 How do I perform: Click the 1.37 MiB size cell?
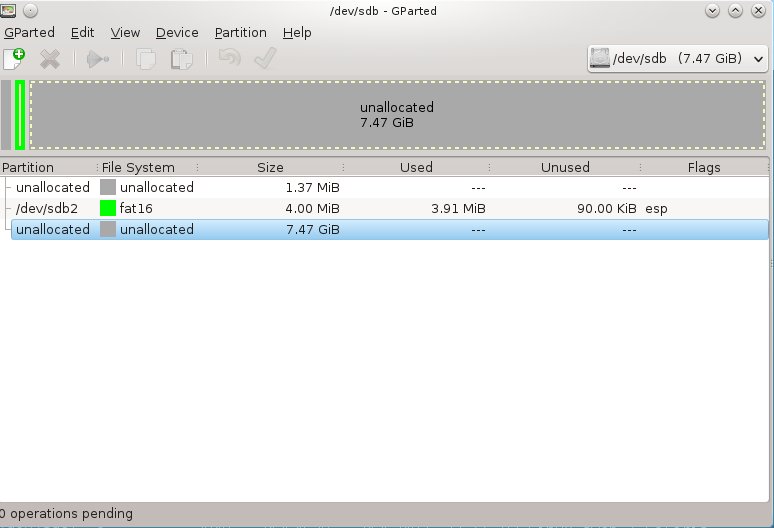coord(312,188)
